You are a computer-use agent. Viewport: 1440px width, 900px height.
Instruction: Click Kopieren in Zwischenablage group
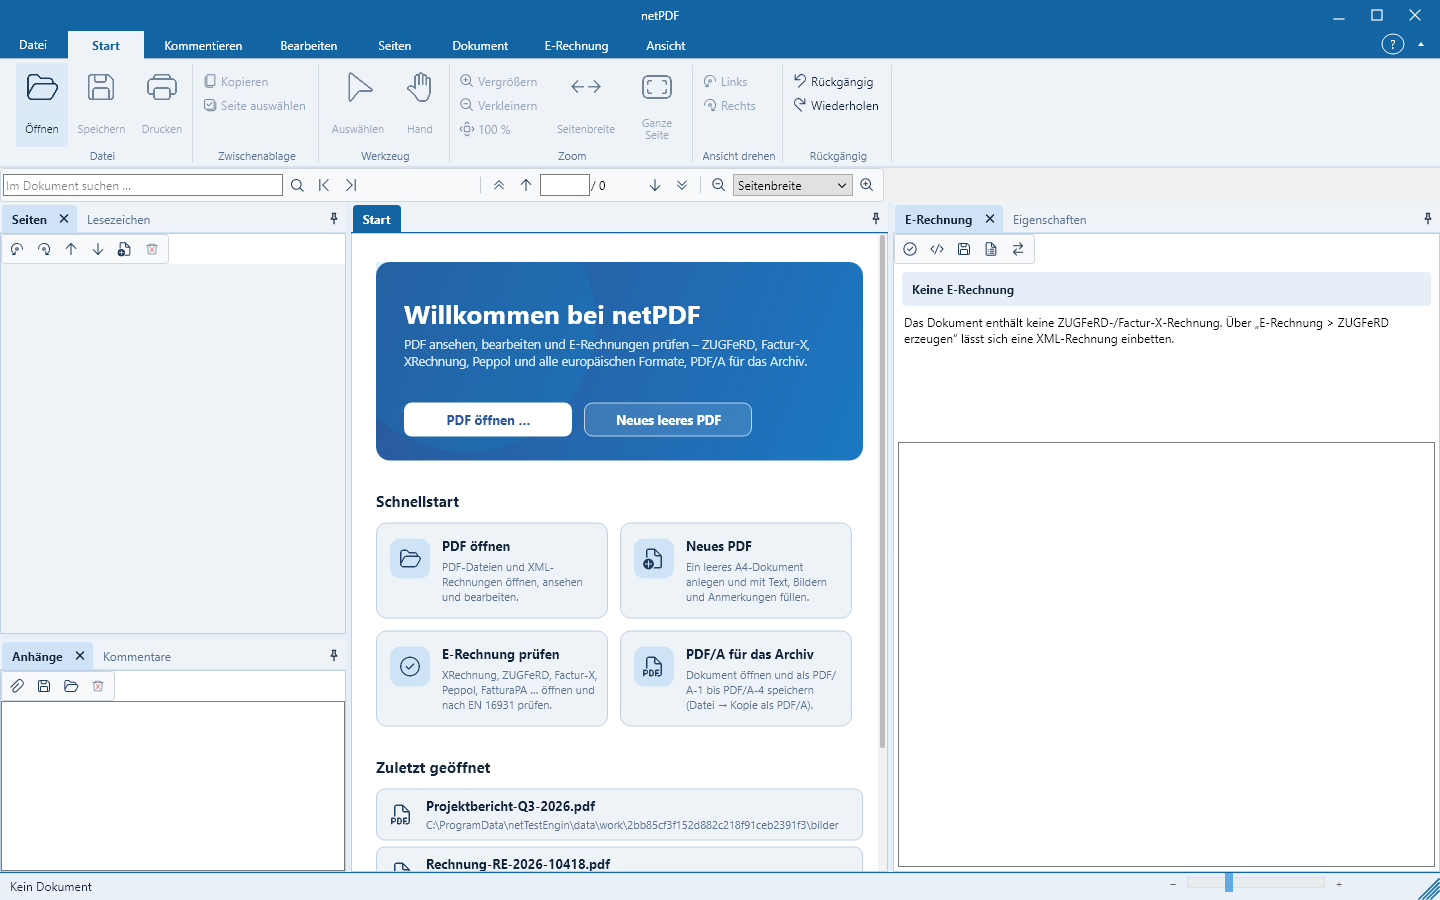coord(236,82)
